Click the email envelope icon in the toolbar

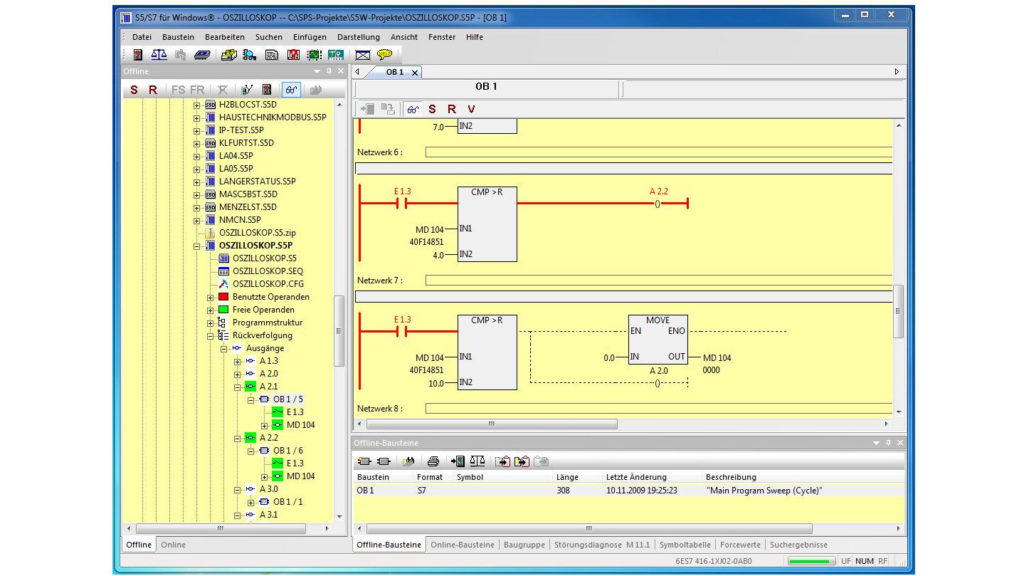[x=363, y=53]
